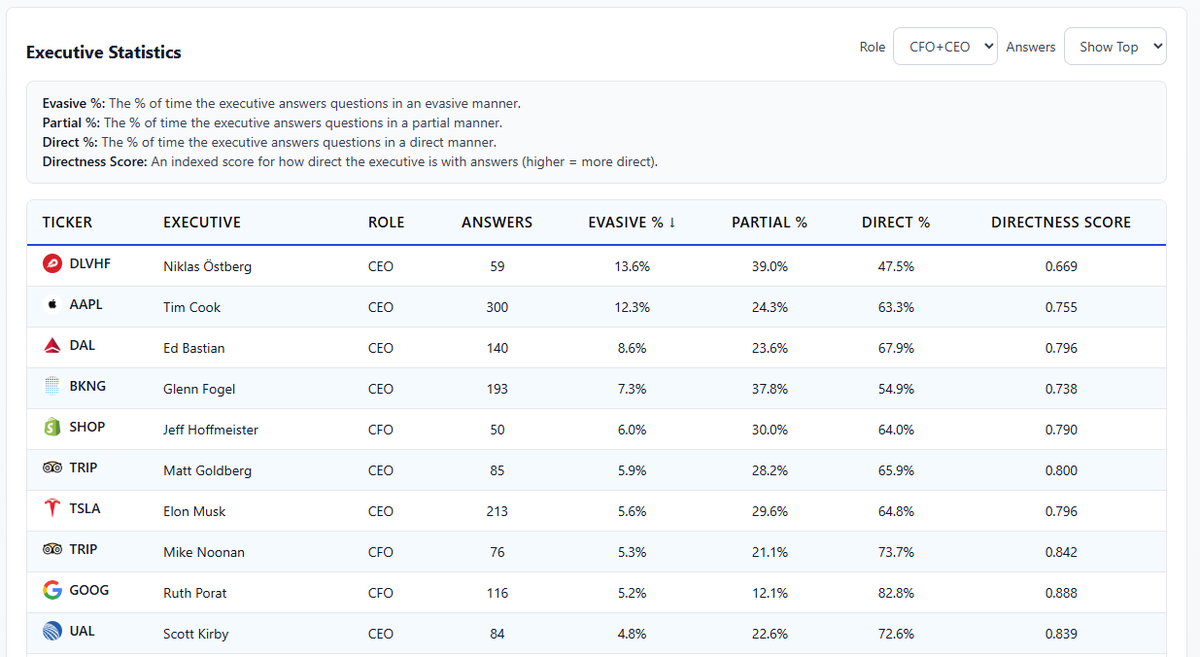Click the Shopify logo beside SHOP
Viewport: 1200px width, 657px height.
click(52, 427)
